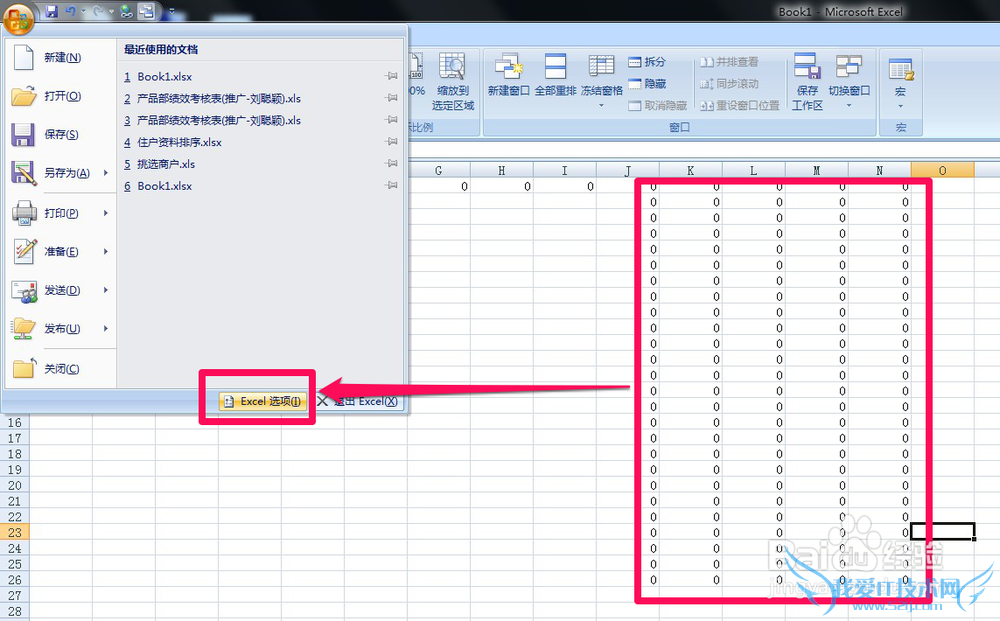The height and width of the screenshot is (621, 1000).
Task: Choose 关闭(C) in the Office menu
Action: click(x=61, y=369)
